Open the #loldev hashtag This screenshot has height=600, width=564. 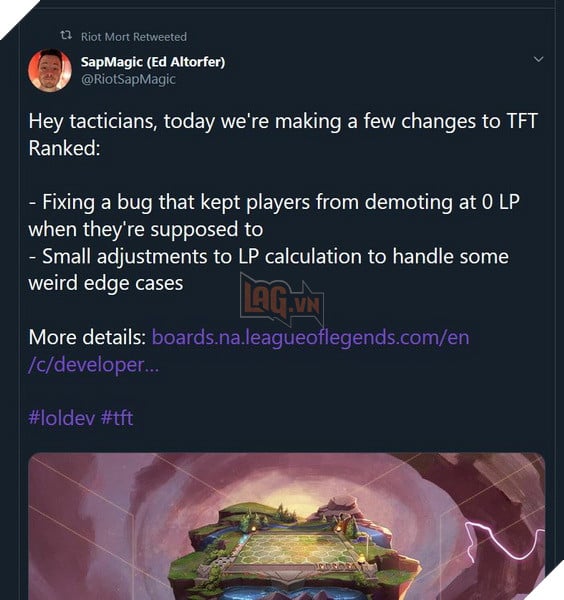click(x=62, y=417)
